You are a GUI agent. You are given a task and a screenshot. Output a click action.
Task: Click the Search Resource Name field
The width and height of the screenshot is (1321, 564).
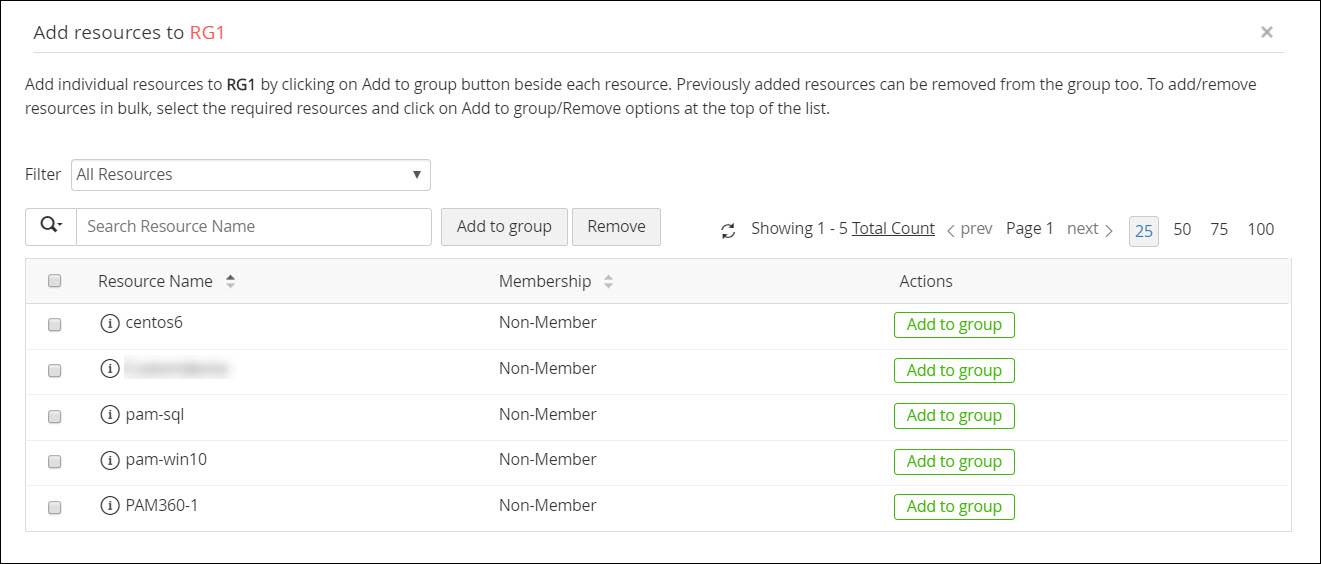(x=254, y=227)
